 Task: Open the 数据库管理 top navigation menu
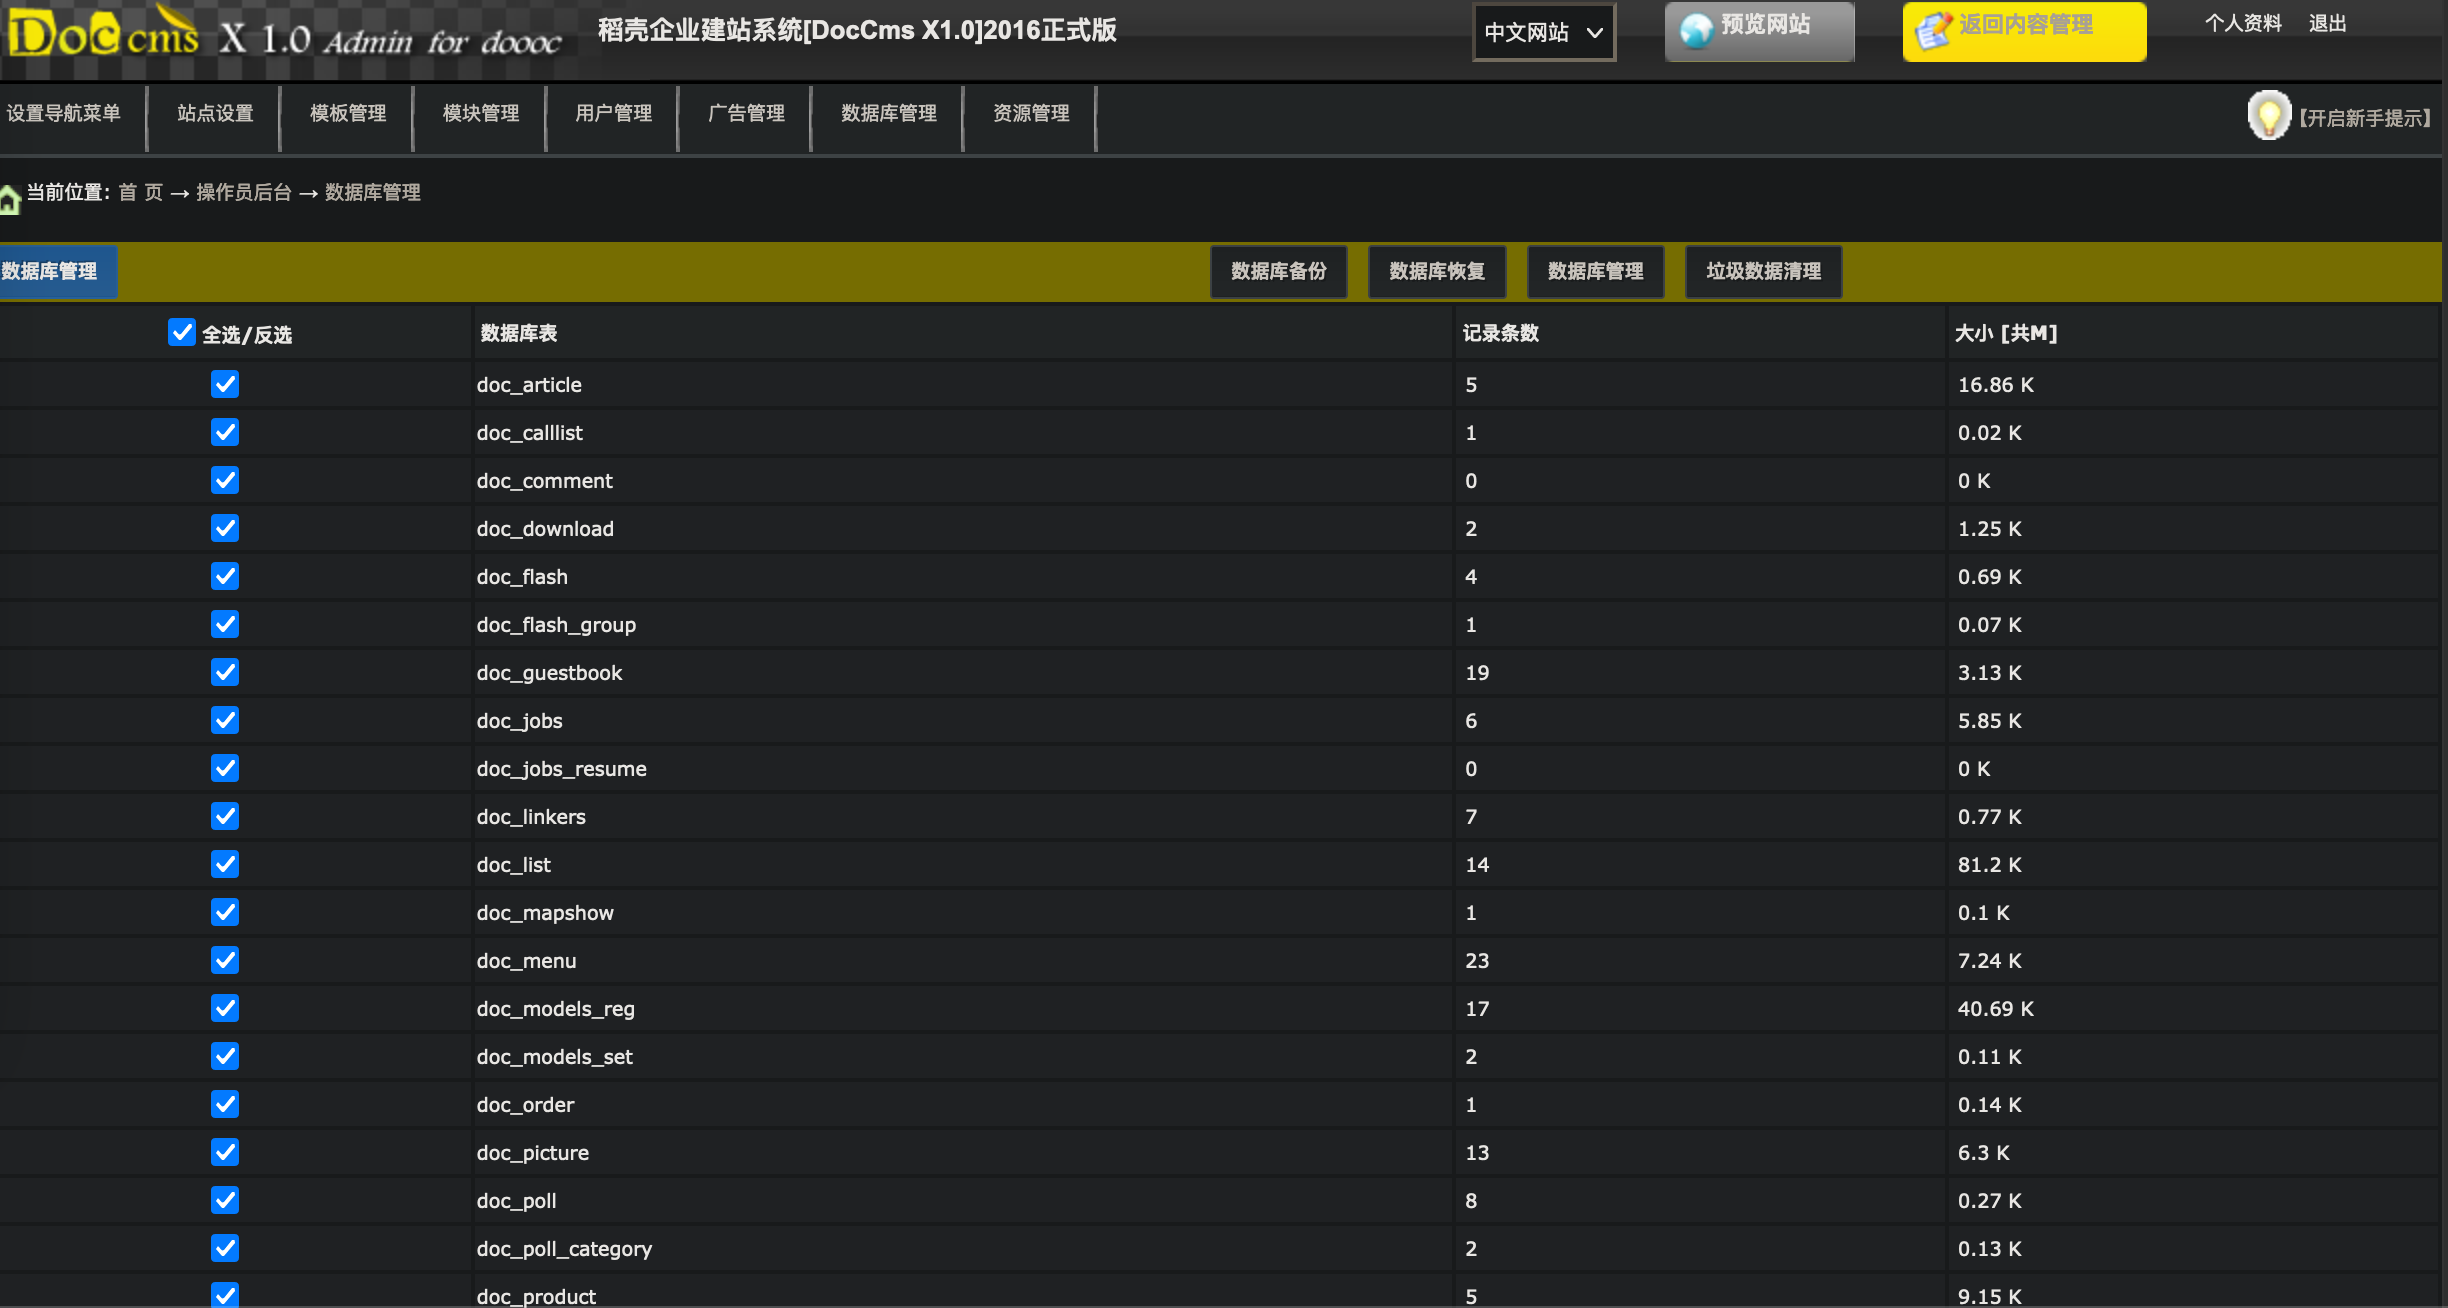[x=888, y=114]
